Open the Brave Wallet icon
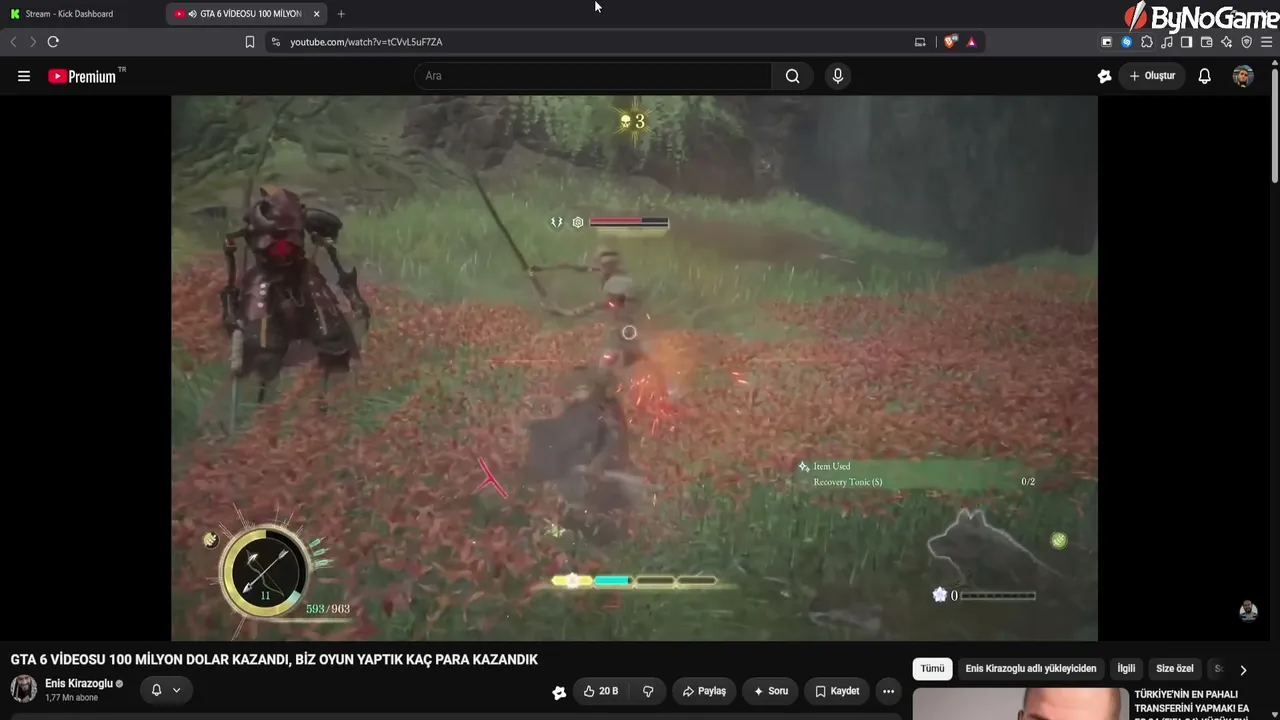1280x720 pixels. [1206, 42]
